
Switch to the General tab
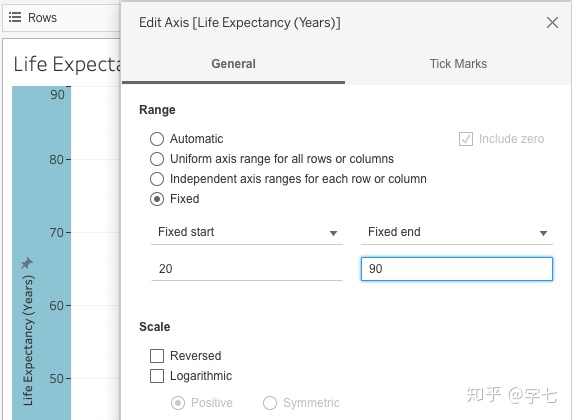tap(233, 64)
